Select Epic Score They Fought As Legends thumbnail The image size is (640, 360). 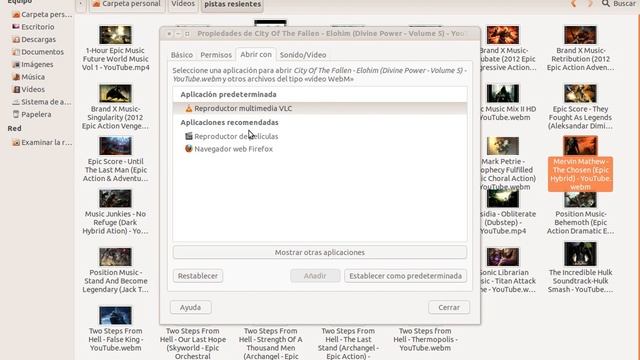click(580, 93)
